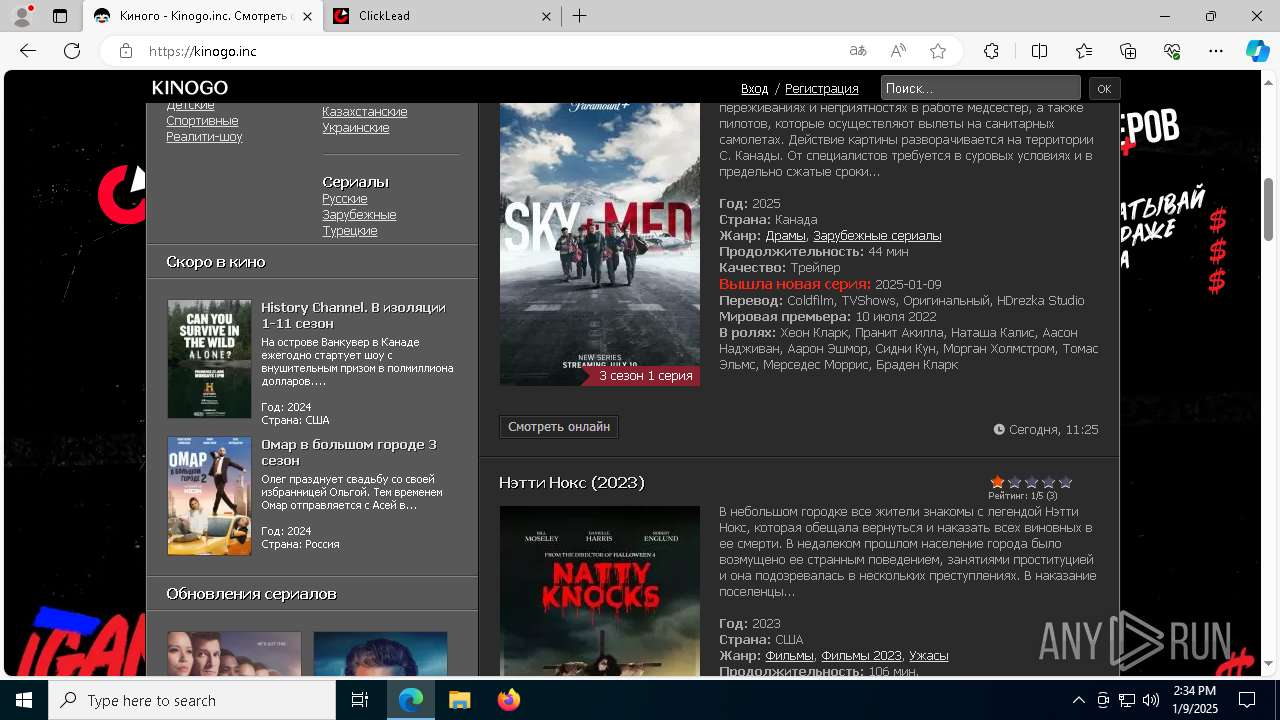Open the Windows Start menu
The height and width of the screenshot is (720, 1280).
click(x=24, y=700)
